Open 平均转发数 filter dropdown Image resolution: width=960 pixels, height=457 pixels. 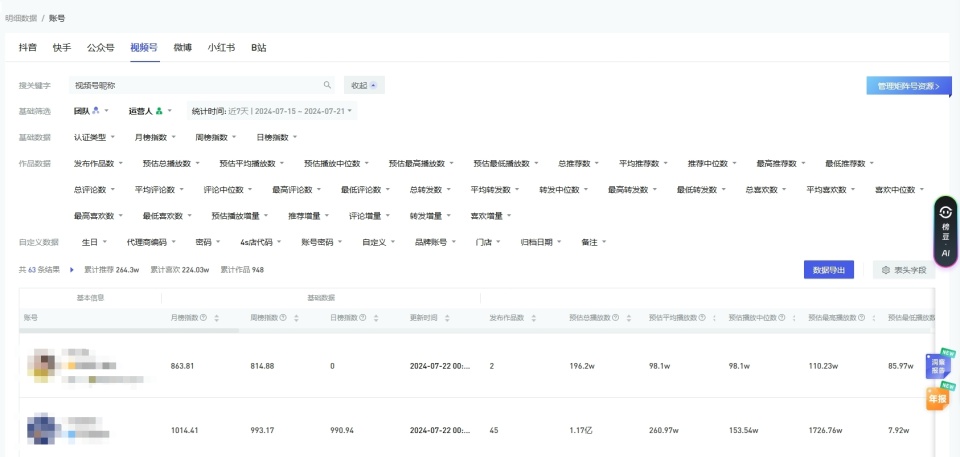495,189
